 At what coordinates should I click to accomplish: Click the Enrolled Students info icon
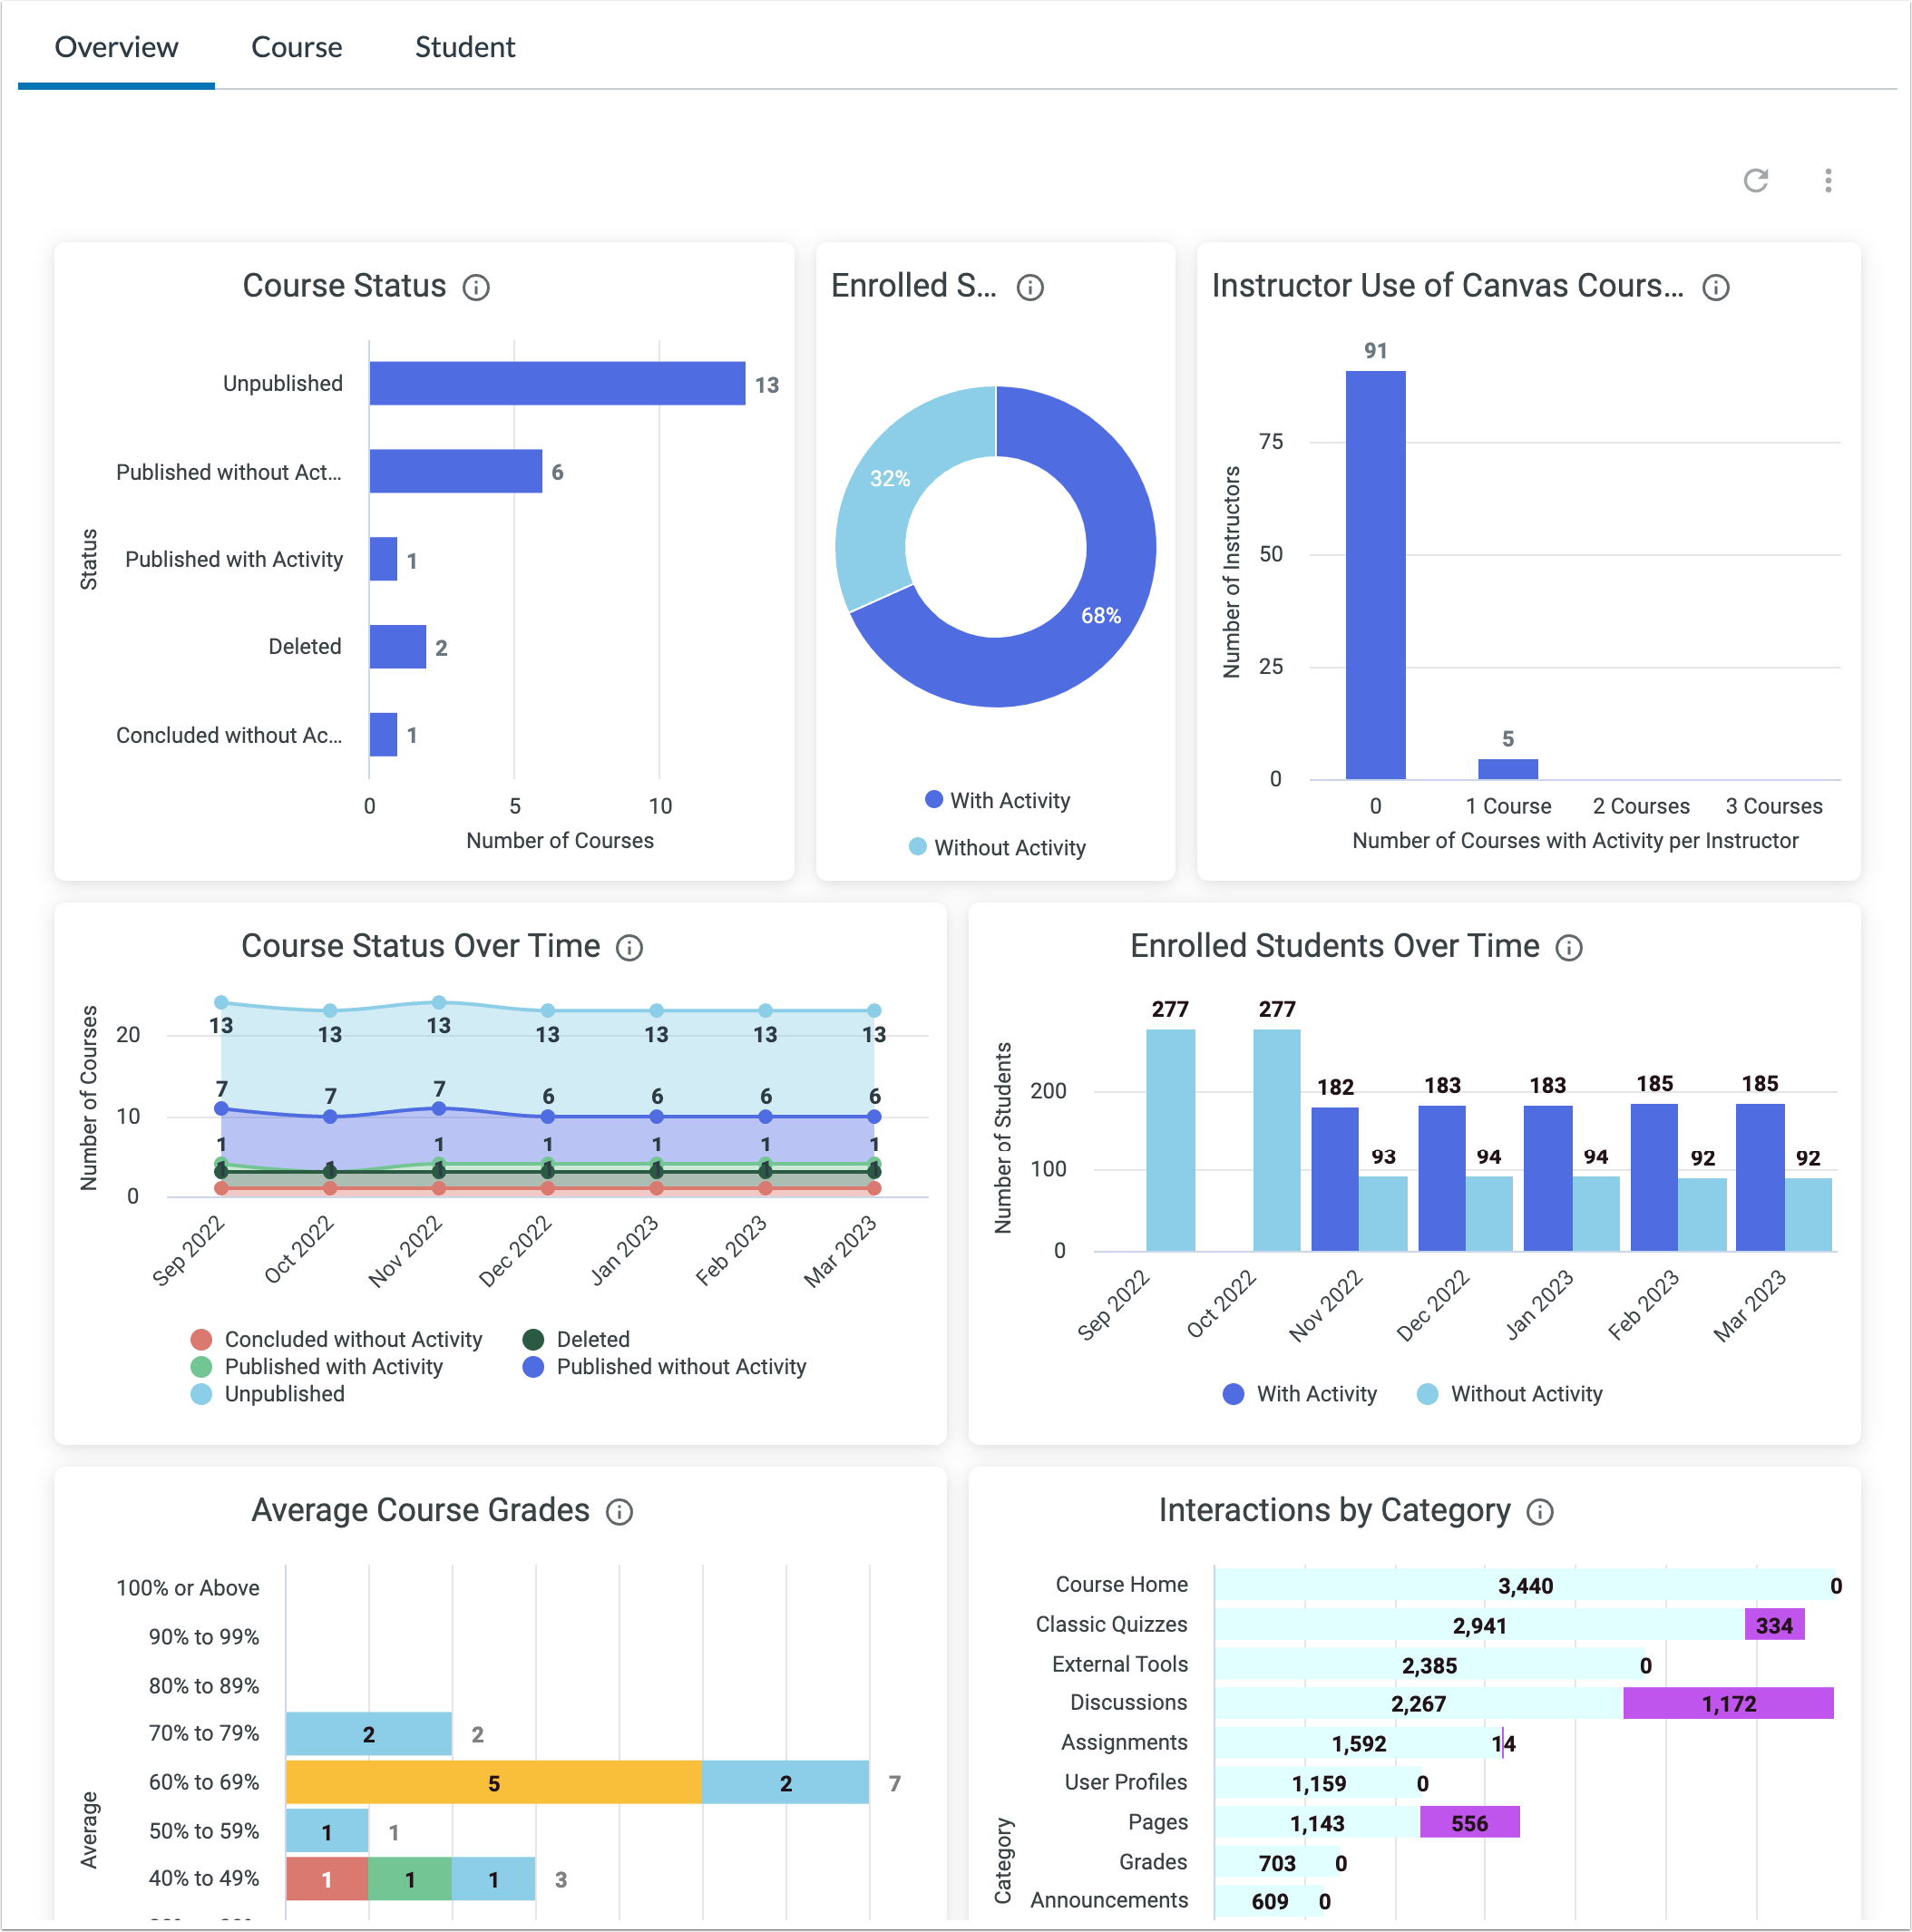coord(1030,287)
